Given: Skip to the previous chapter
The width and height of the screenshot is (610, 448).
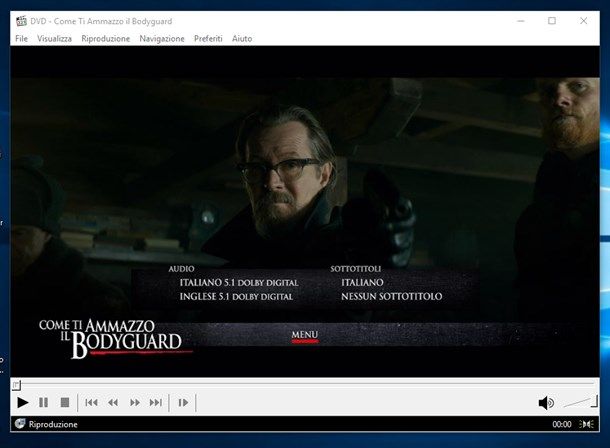Looking at the screenshot, I should pyautogui.click(x=91, y=402).
